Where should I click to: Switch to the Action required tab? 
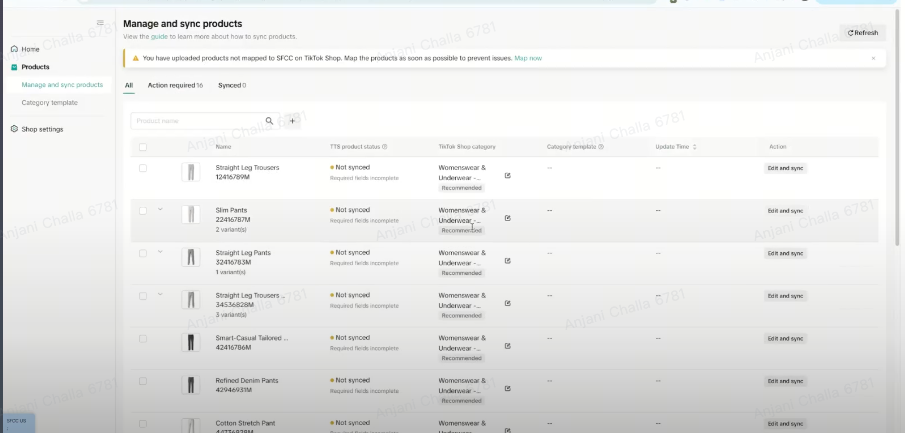pos(174,86)
